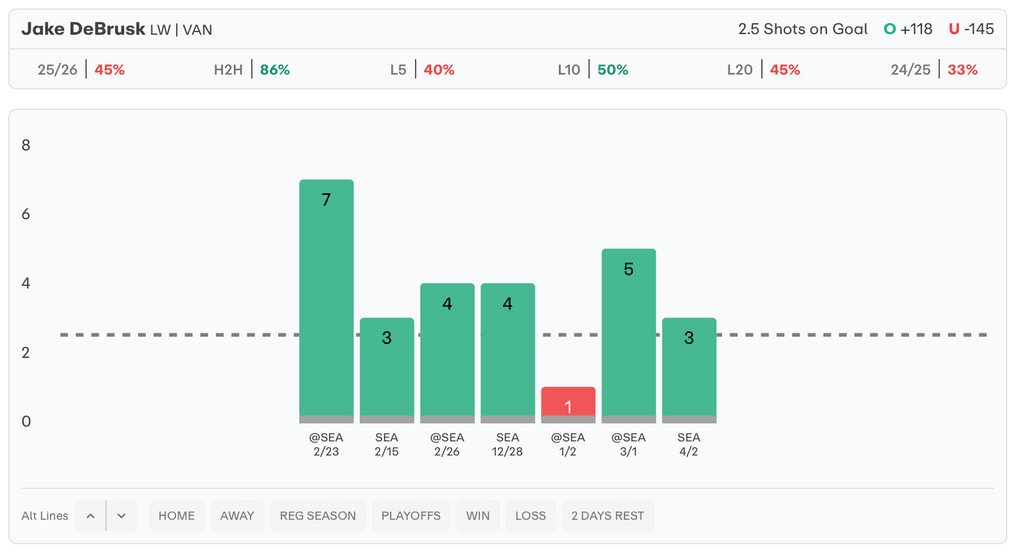Toggle the HOME games filter
Screen dimensions: 1024x559
[176, 516]
